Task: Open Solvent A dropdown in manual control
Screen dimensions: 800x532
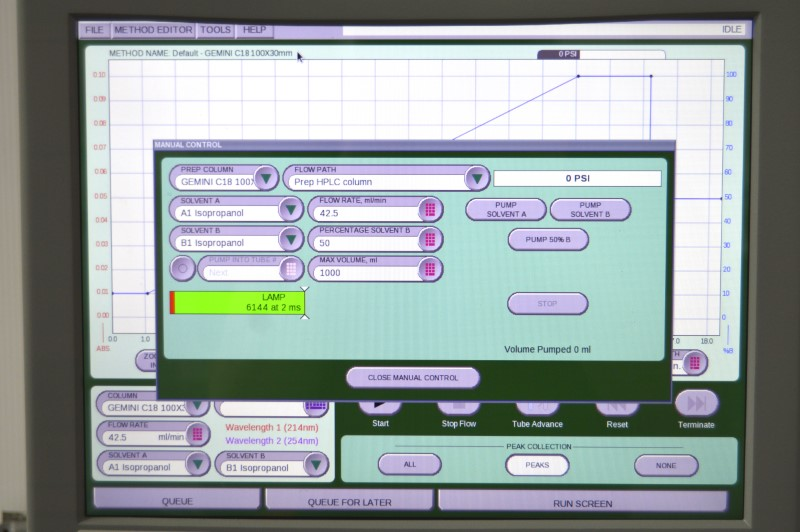Action: (290, 209)
